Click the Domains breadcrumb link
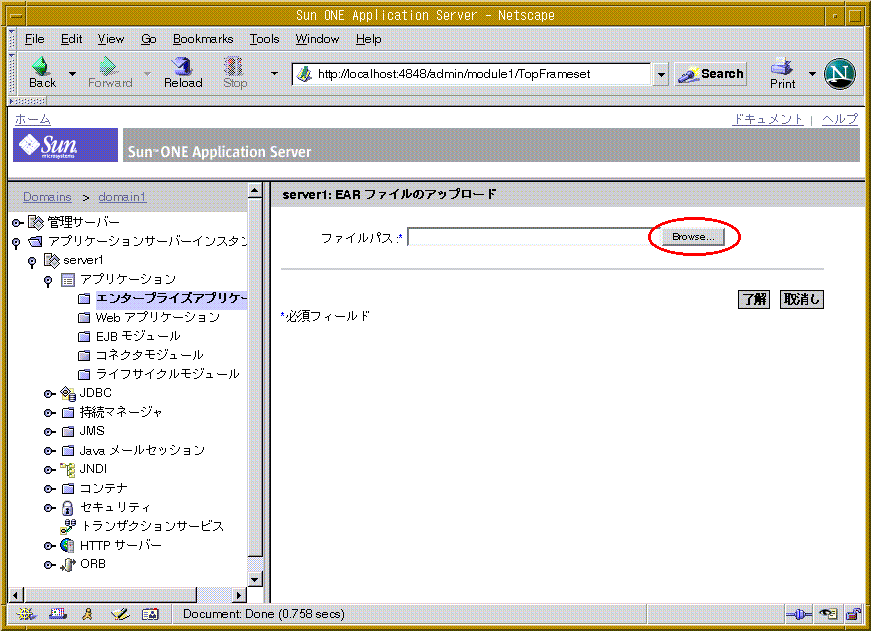 47,197
